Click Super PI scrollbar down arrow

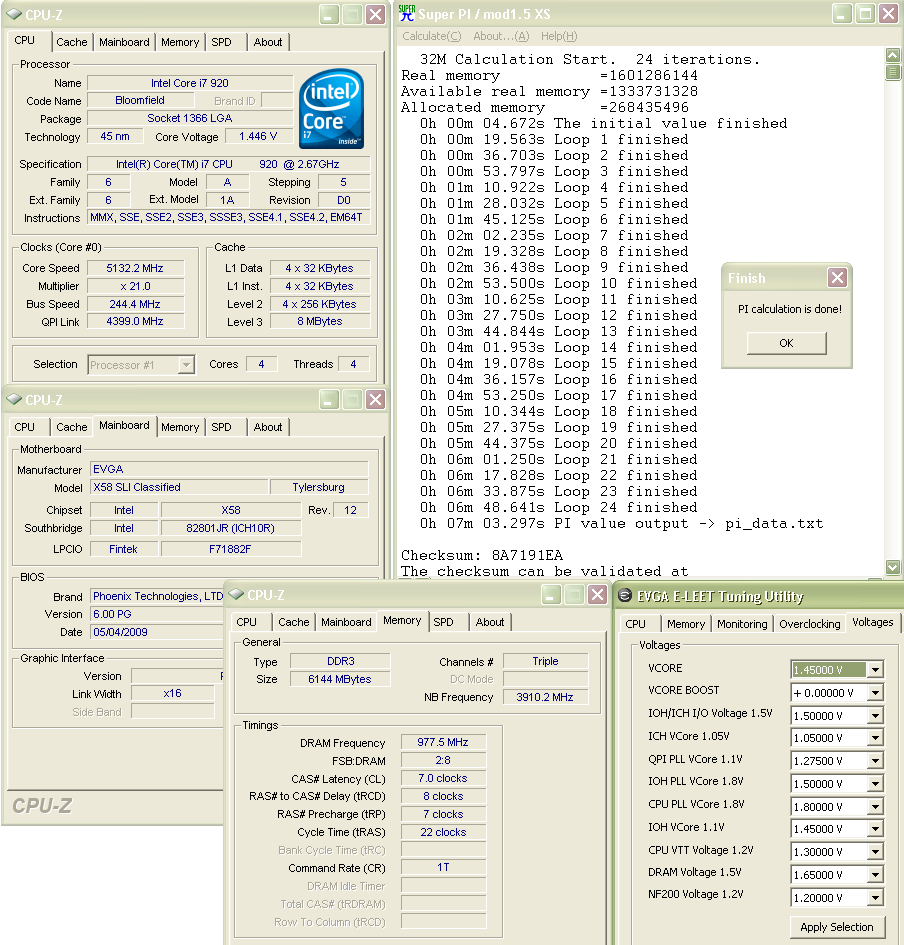[893, 567]
